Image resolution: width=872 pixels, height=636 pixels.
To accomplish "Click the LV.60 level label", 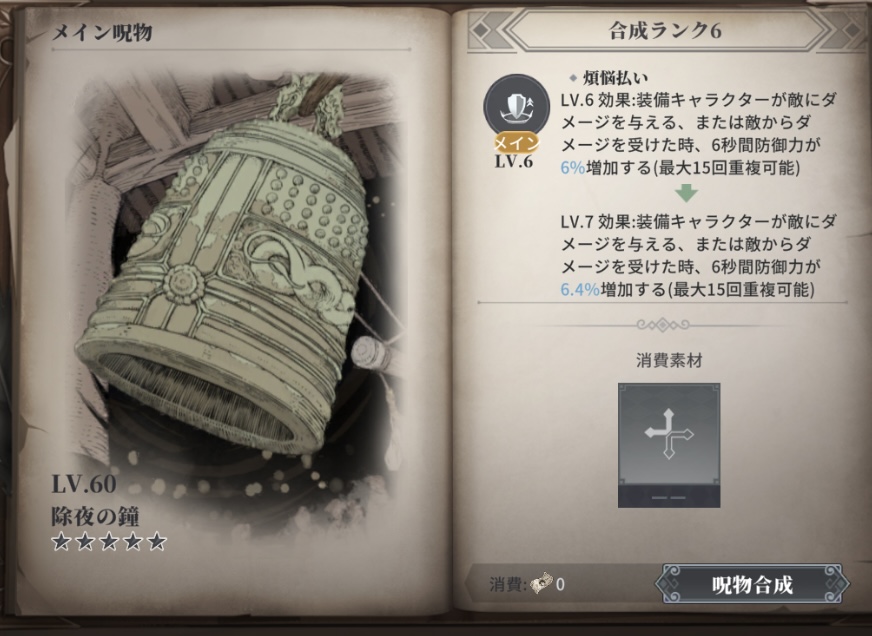I will 84,484.
